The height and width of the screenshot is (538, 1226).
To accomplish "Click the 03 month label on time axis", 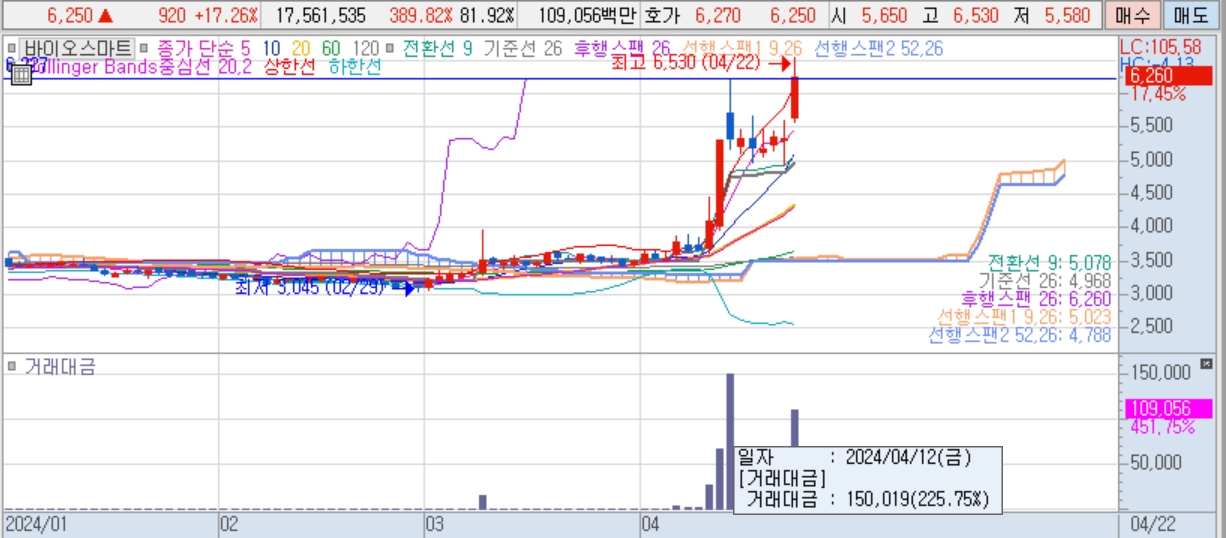I will point(434,523).
